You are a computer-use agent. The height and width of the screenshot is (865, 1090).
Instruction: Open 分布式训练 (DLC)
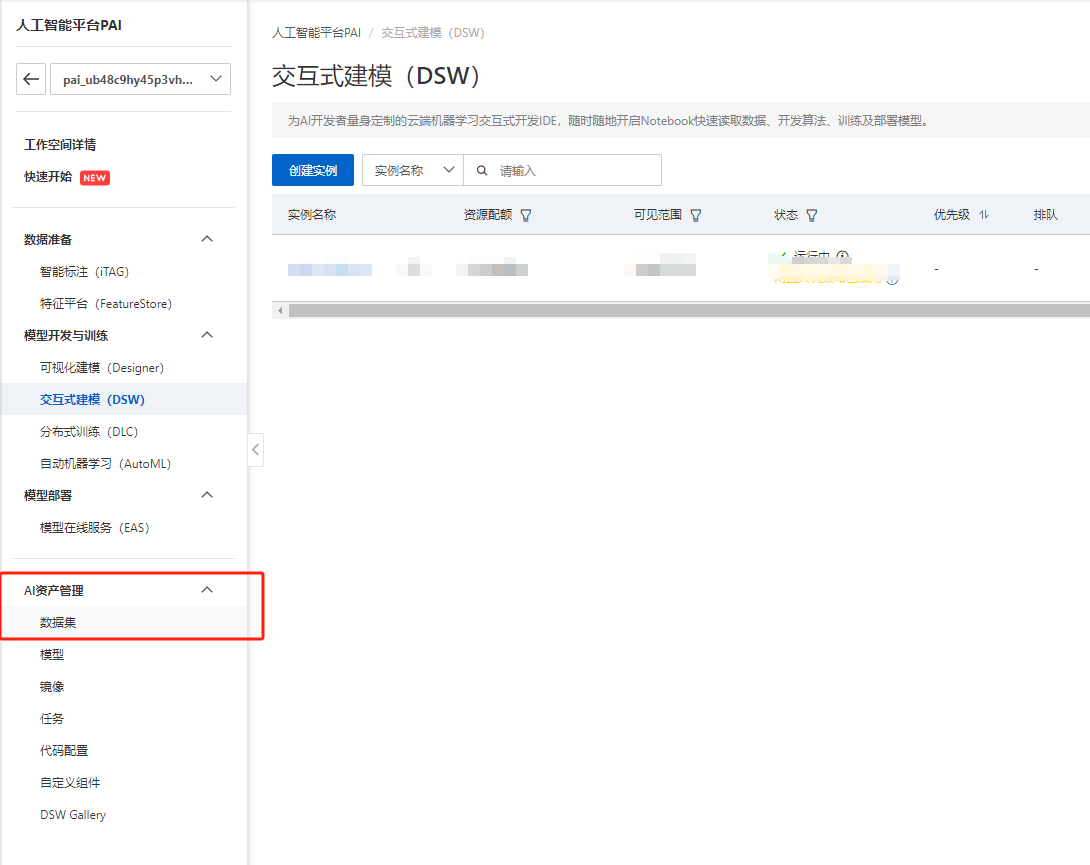(89, 431)
